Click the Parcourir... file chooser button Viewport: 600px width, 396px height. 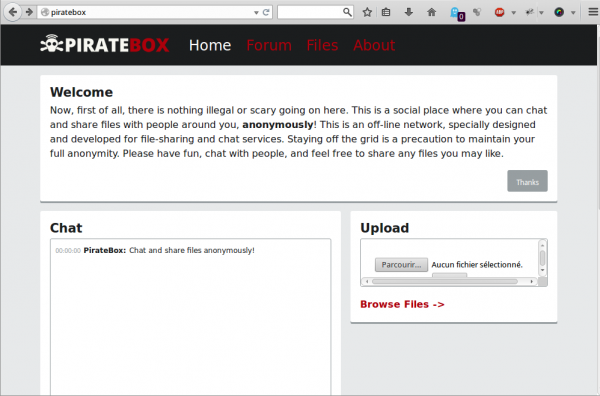tap(401, 265)
